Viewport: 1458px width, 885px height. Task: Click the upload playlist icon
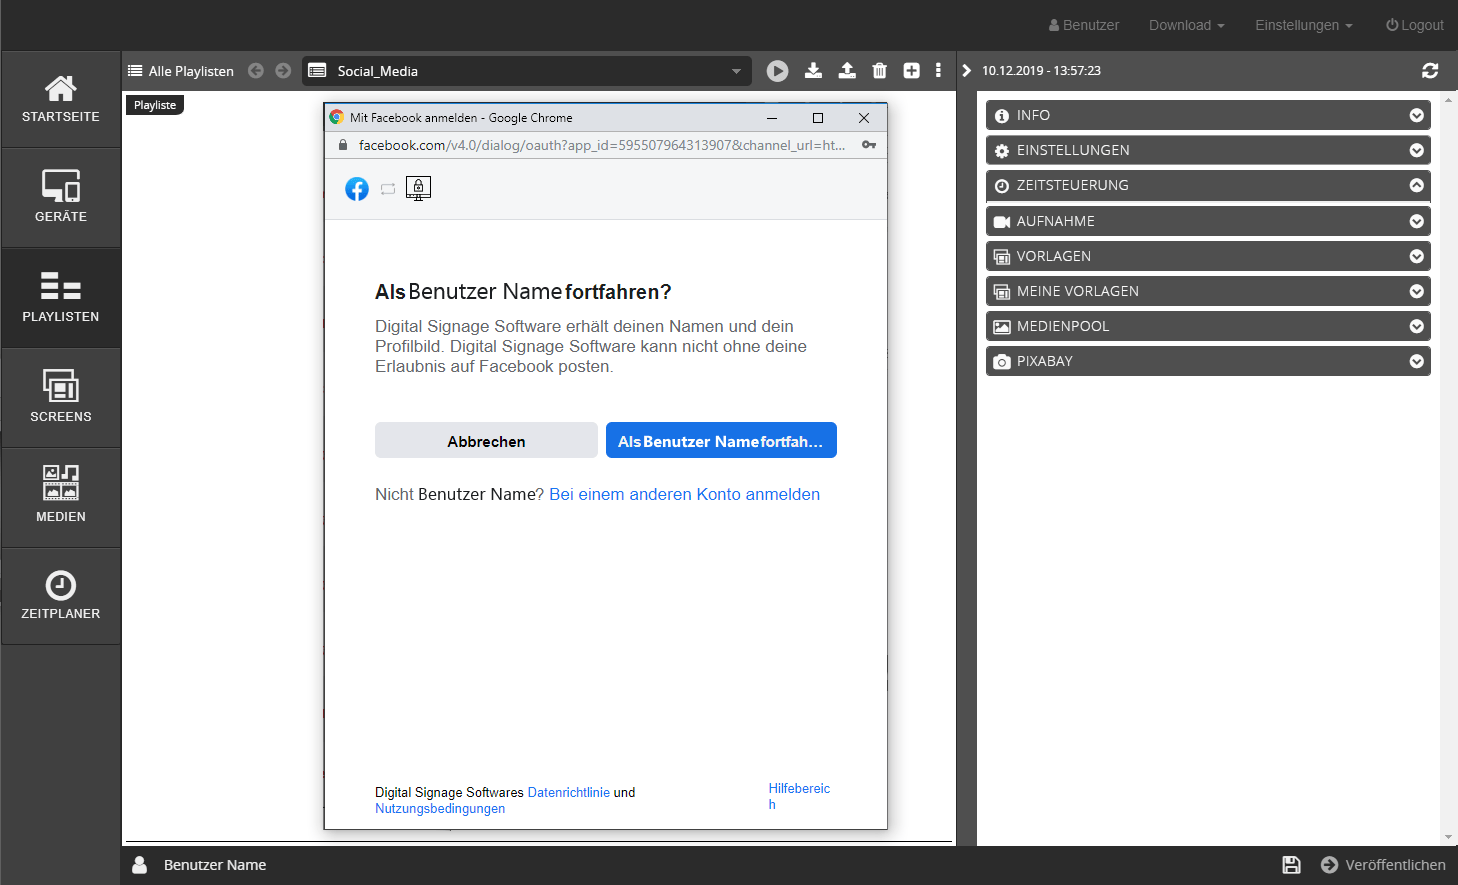point(847,71)
